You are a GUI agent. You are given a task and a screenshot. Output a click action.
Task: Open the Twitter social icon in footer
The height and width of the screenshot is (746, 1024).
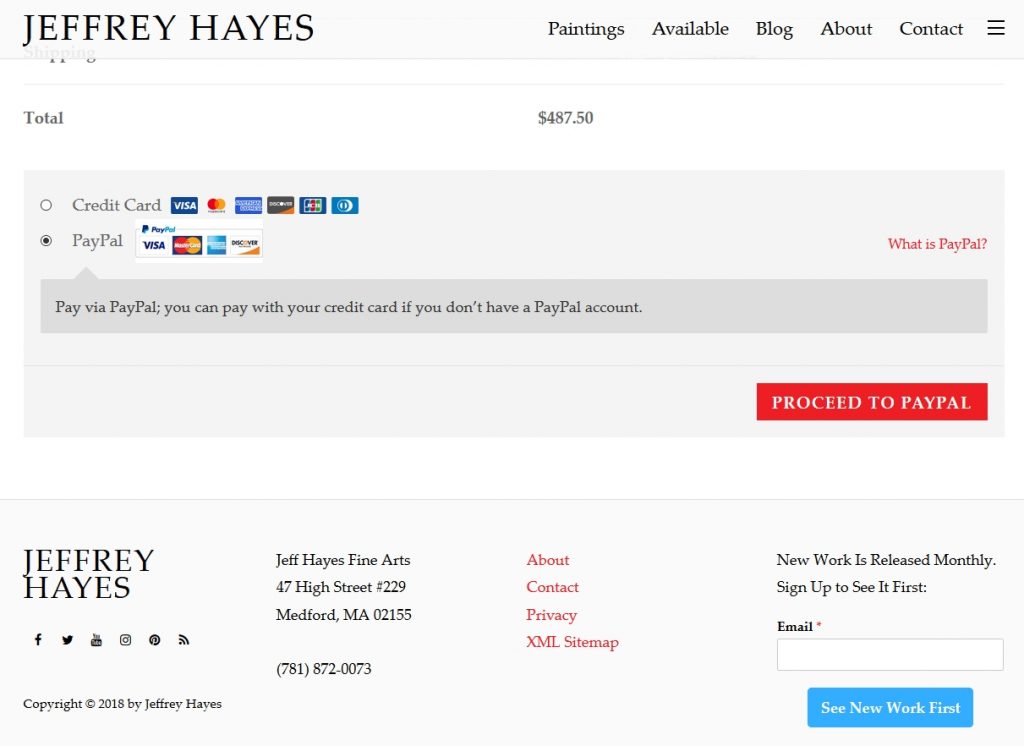point(67,640)
